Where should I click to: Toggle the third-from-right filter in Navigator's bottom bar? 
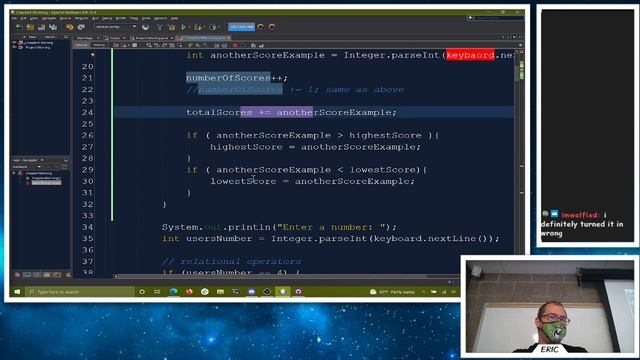pyautogui.click(x=47, y=275)
